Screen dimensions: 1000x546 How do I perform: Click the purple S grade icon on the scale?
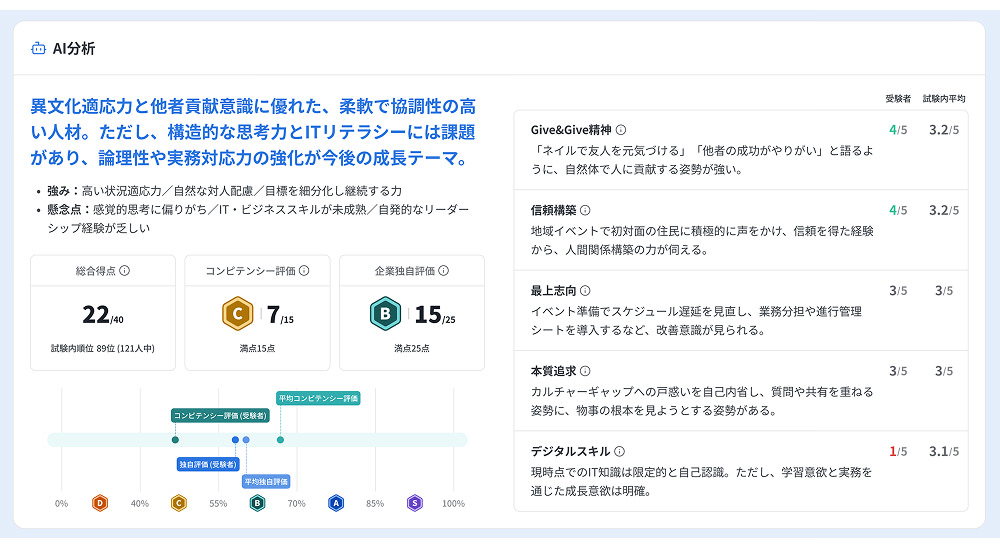pyautogui.click(x=415, y=503)
